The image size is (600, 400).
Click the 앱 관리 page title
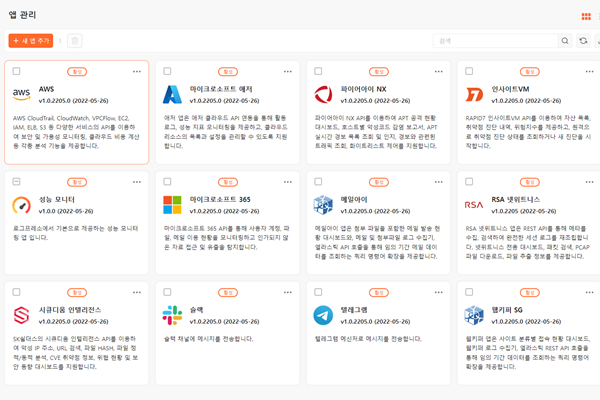[22, 15]
